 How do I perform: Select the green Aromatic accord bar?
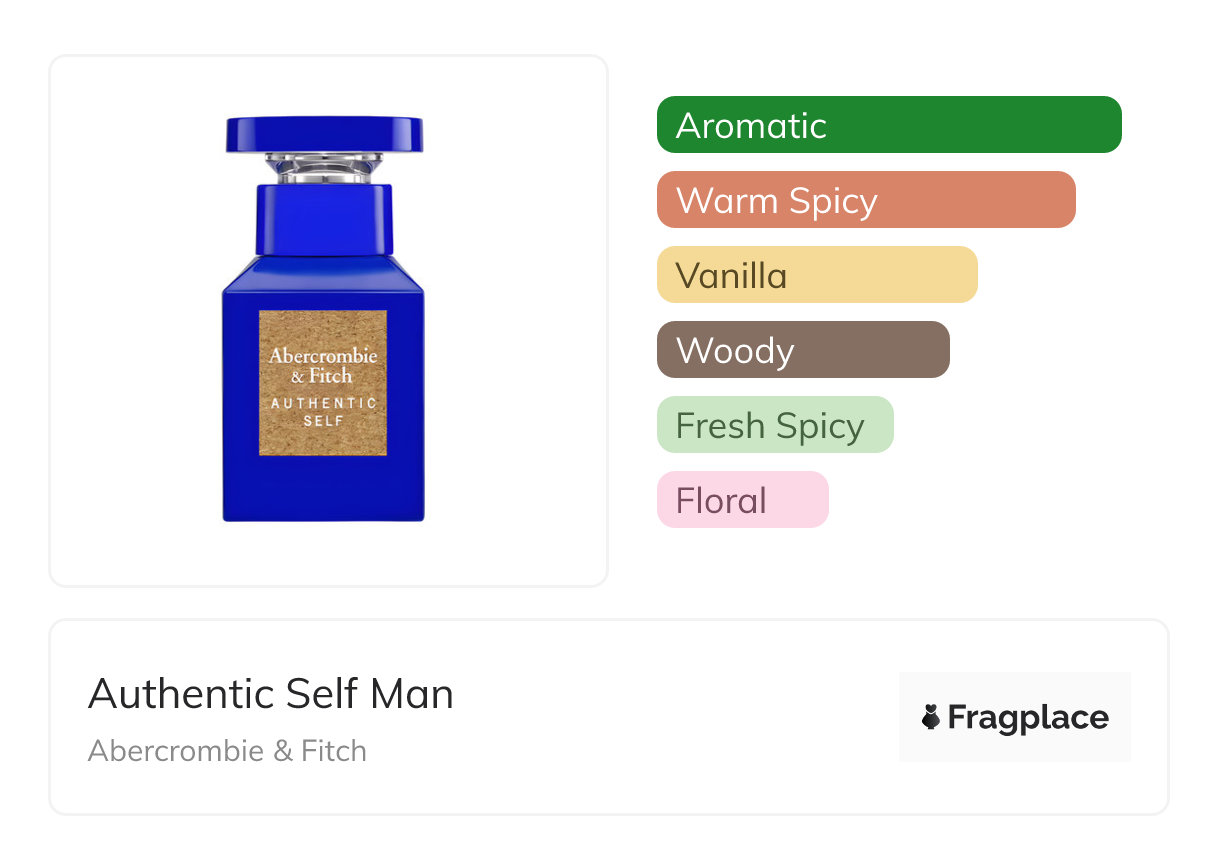click(x=888, y=125)
